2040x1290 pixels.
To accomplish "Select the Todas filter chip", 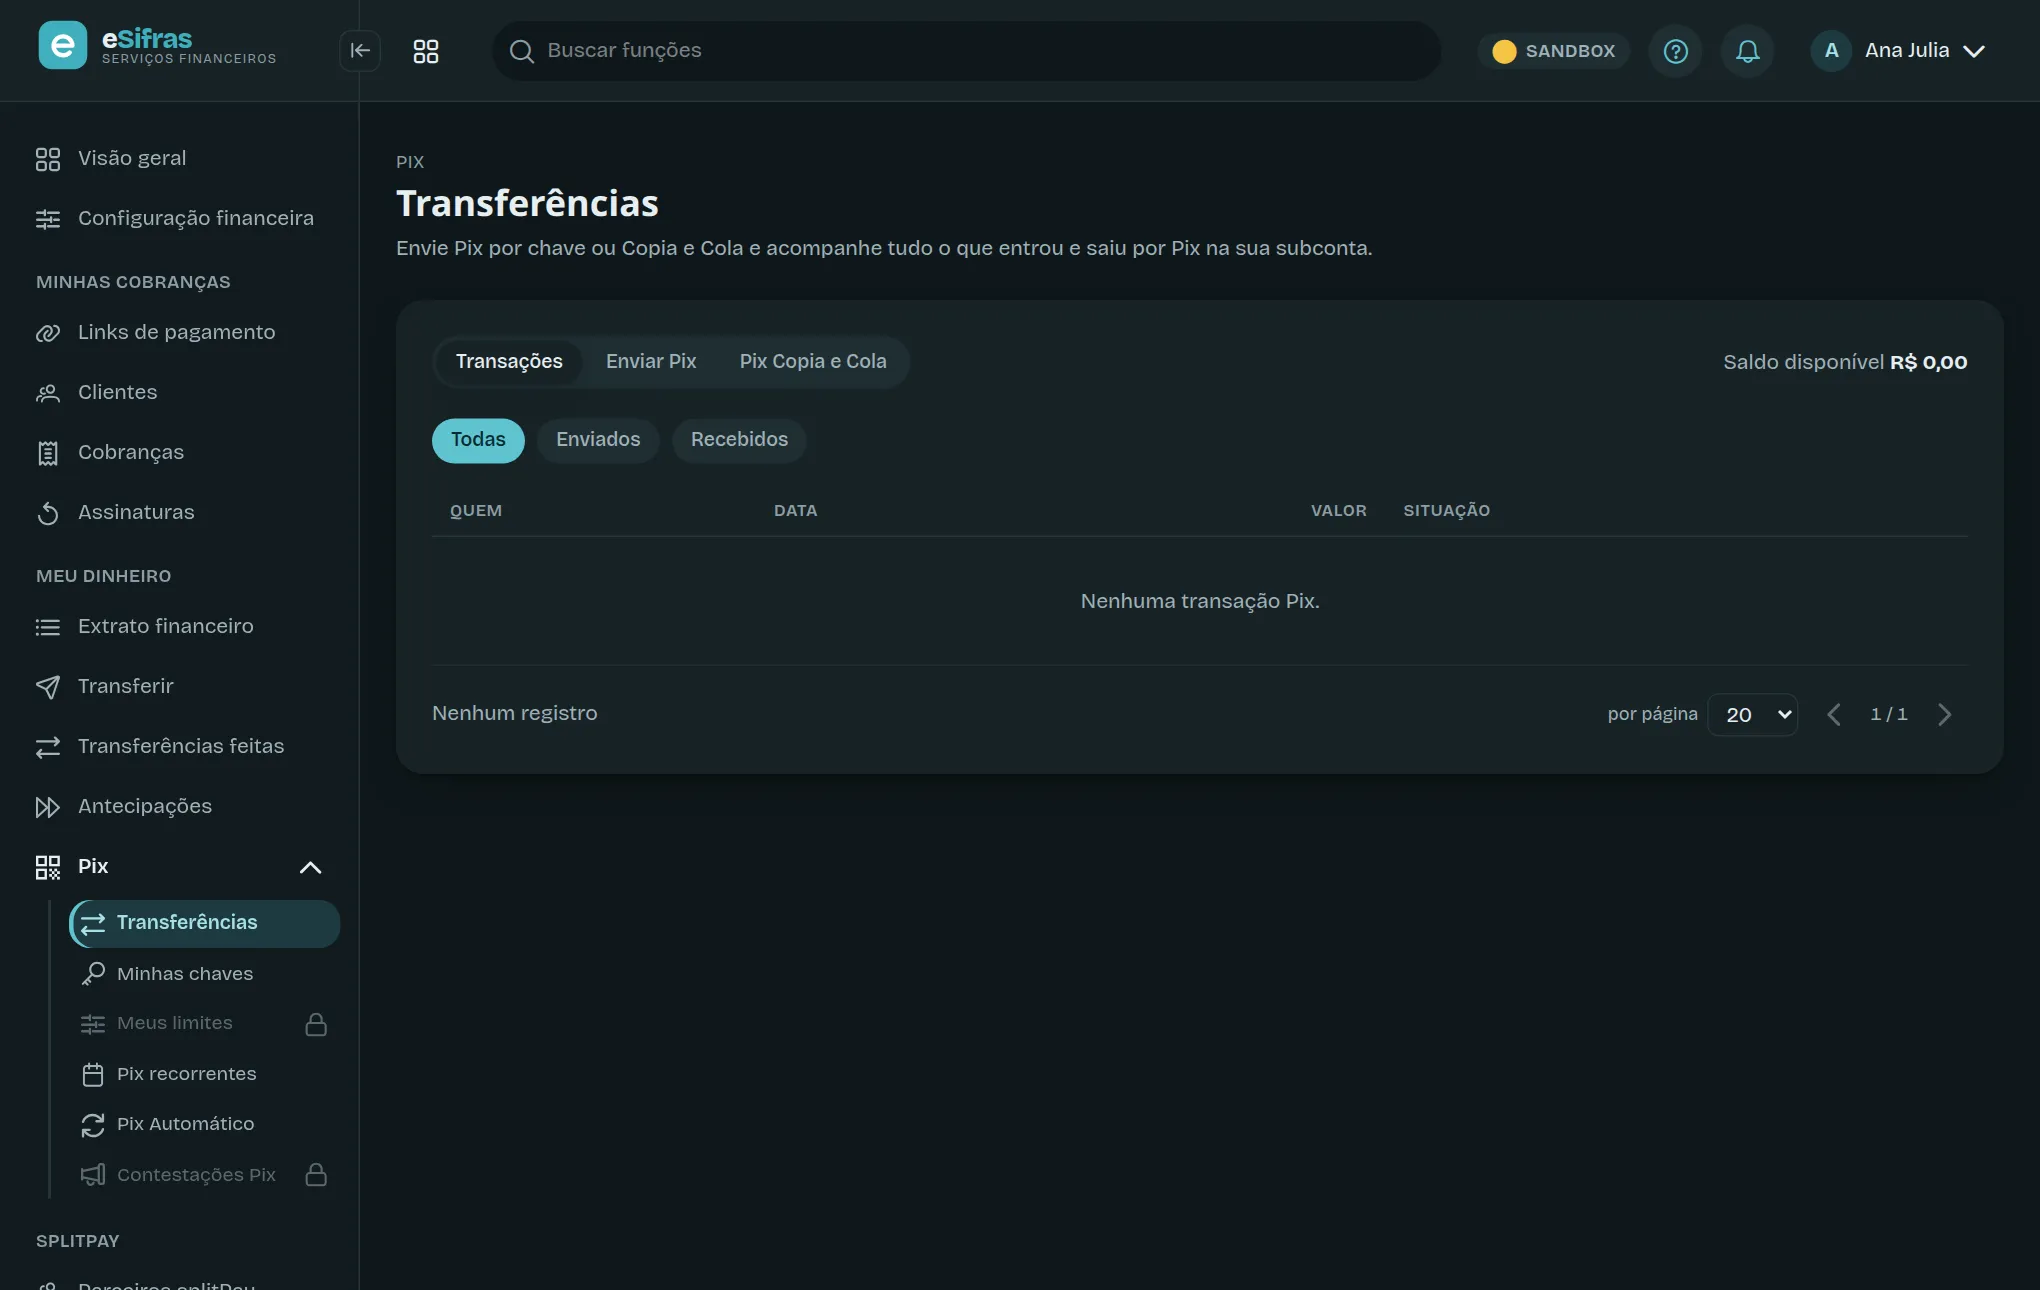I will pyautogui.click(x=478, y=440).
